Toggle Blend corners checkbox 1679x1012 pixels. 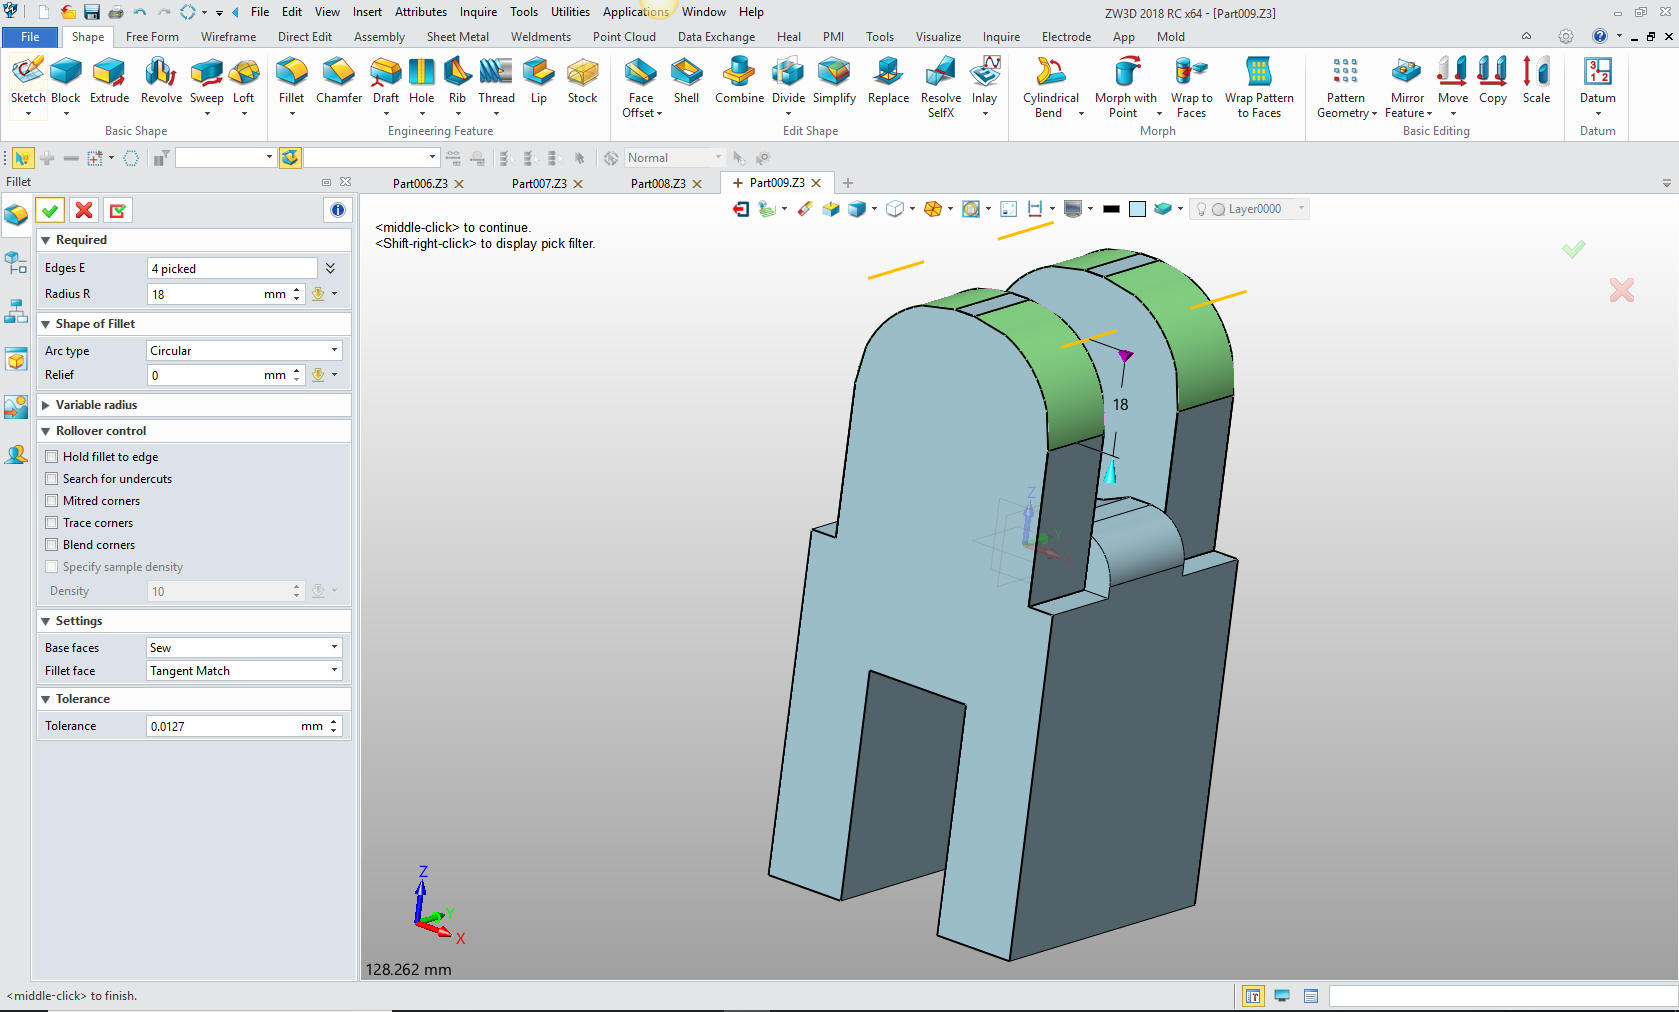52,545
